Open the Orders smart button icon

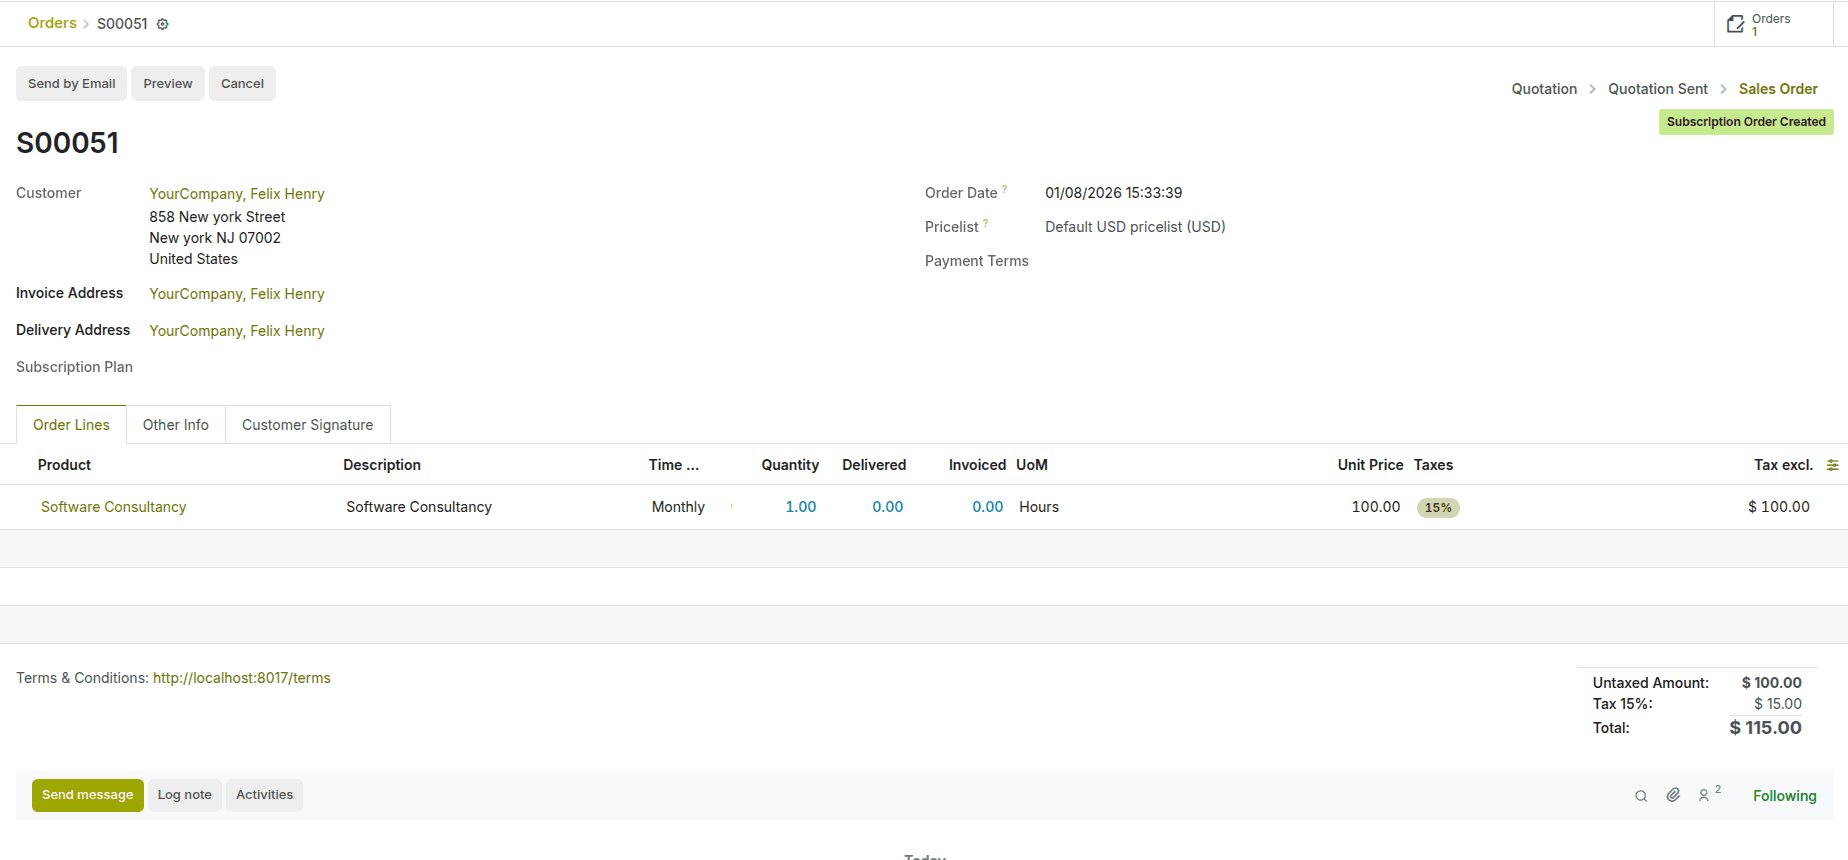click(1736, 24)
